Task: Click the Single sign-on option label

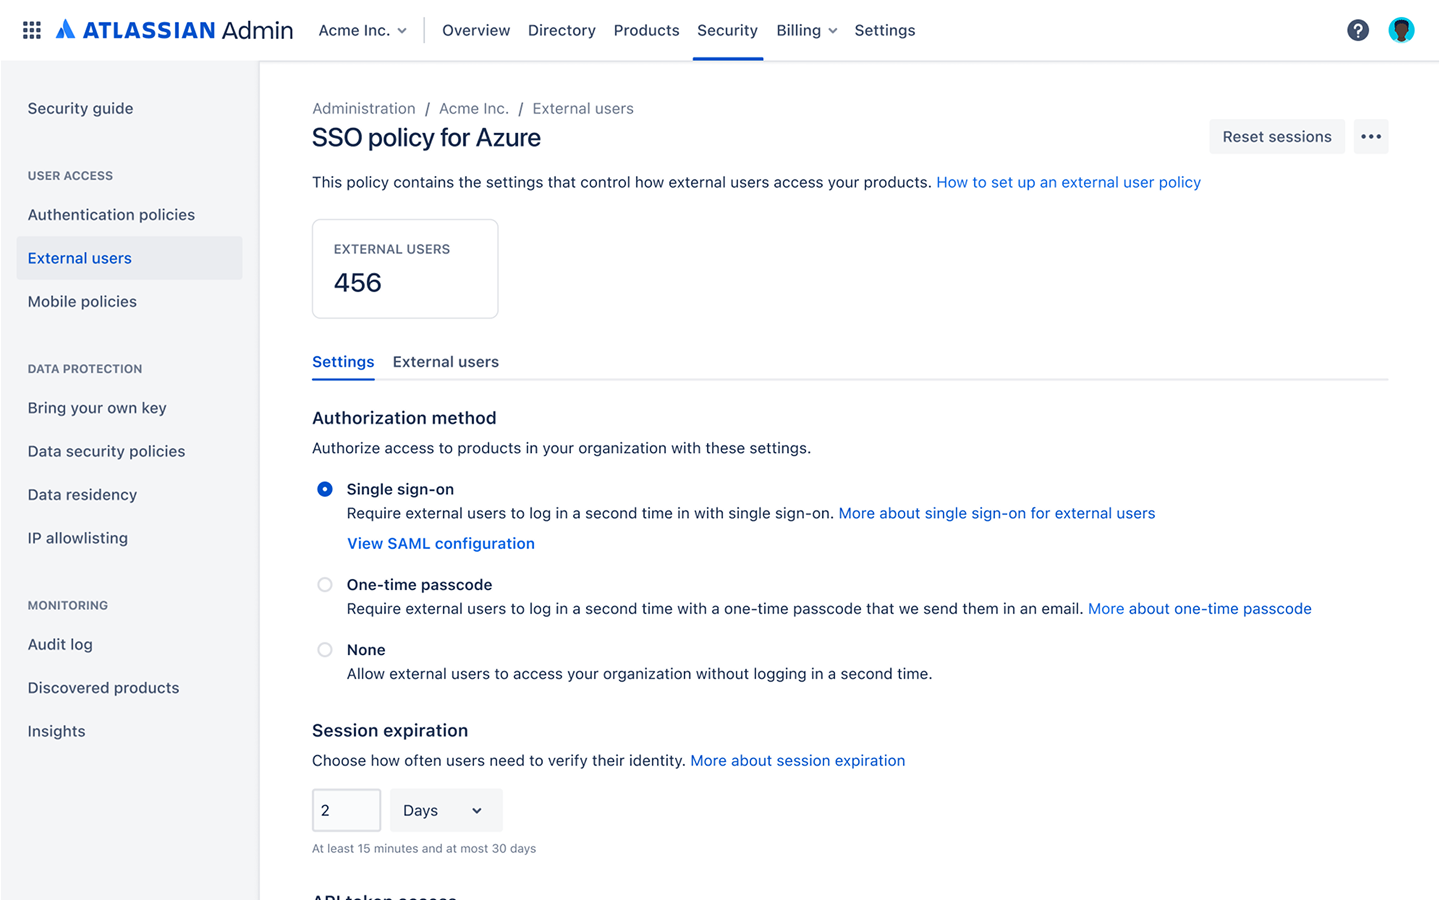Action: coord(400,490)
